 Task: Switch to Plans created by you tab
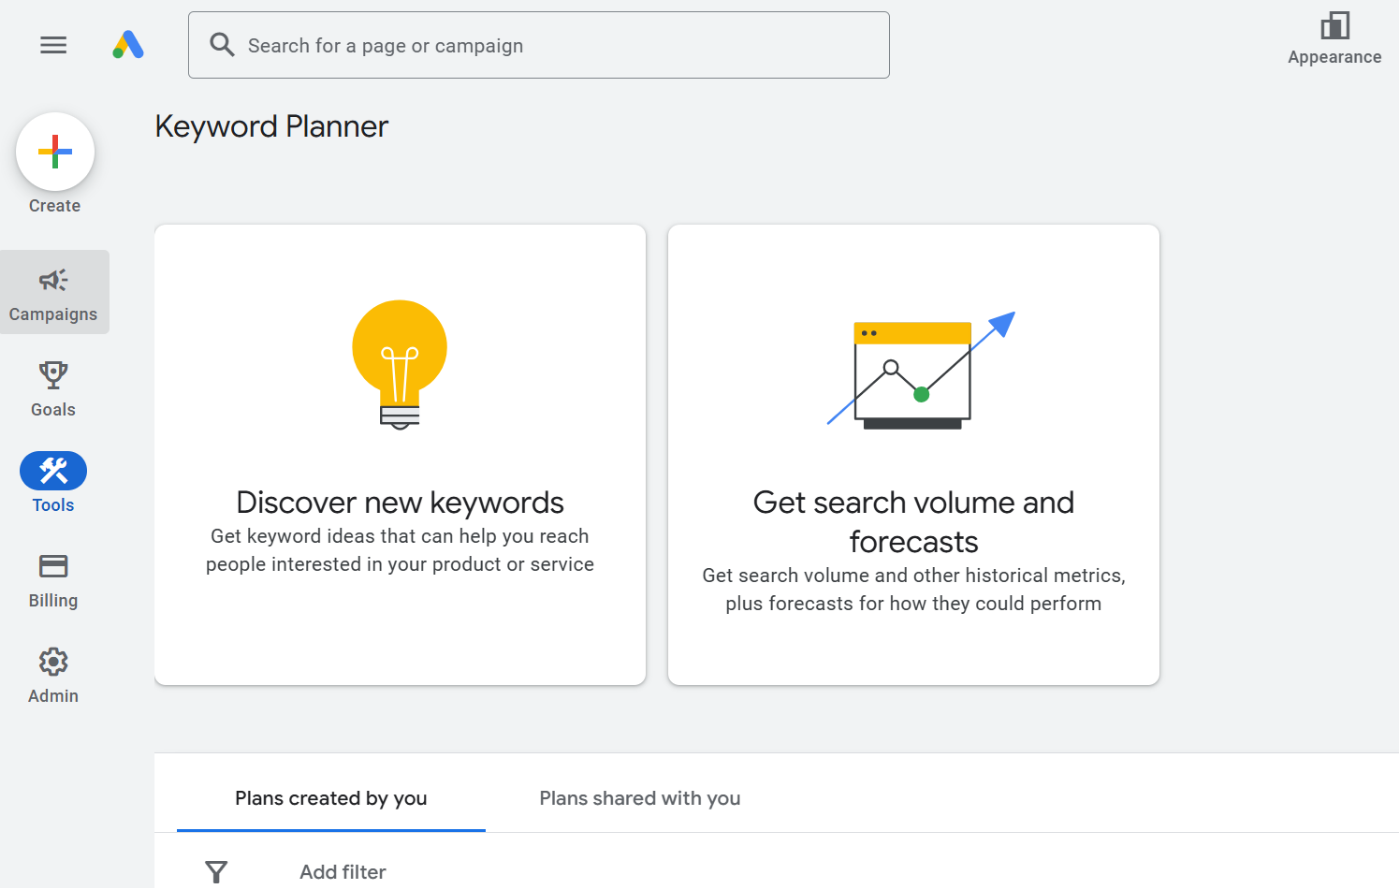tap(331, 798)
